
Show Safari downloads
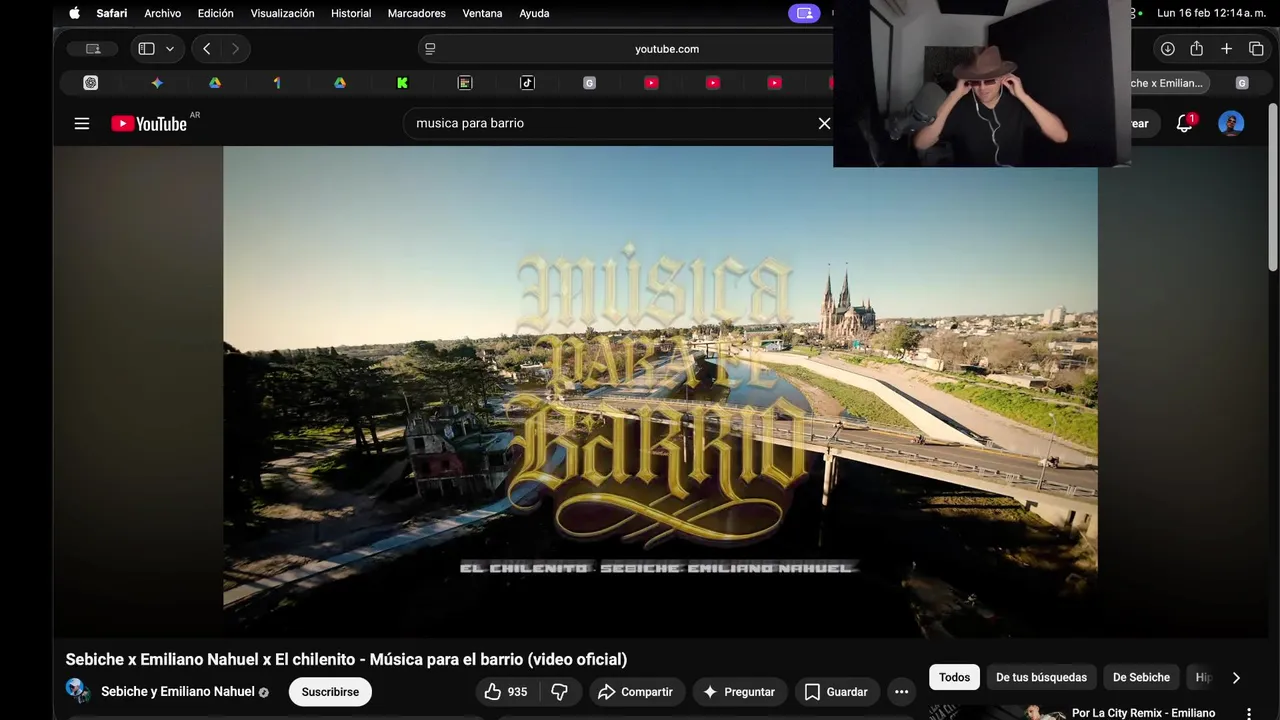pyautogui.click(x=1167, y=48)
